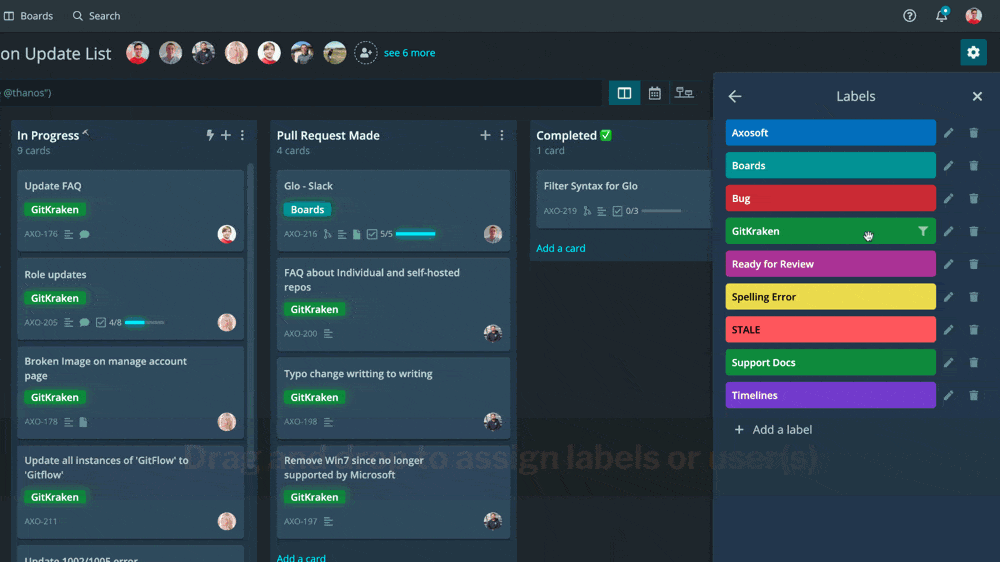Add a card via In Progress plus
Viewport: 1000px width, 562px height.
(226, 135)
